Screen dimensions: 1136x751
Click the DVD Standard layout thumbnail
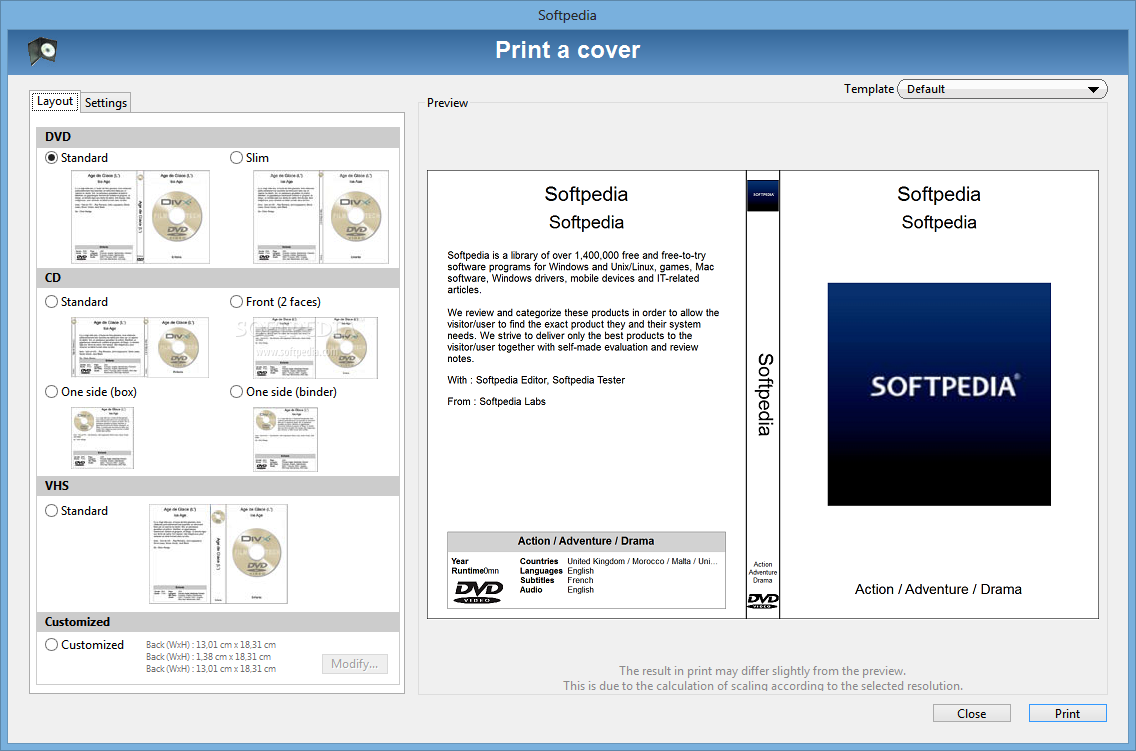141,217
